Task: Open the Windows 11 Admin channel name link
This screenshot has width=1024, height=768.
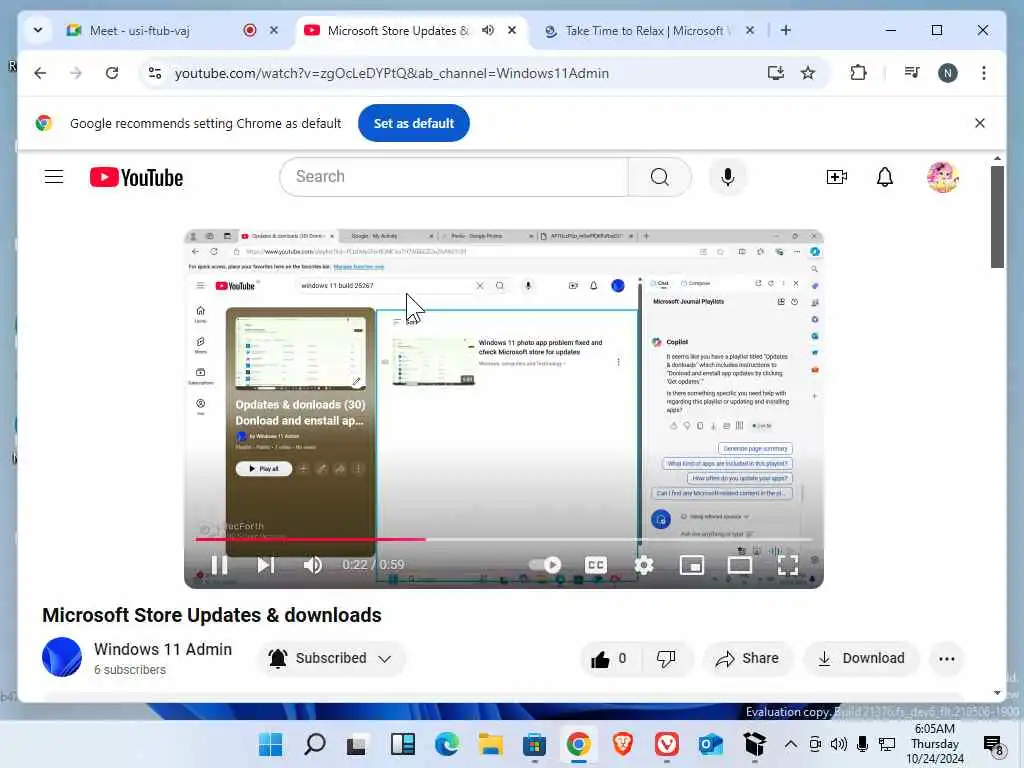Action: (163, 649)
